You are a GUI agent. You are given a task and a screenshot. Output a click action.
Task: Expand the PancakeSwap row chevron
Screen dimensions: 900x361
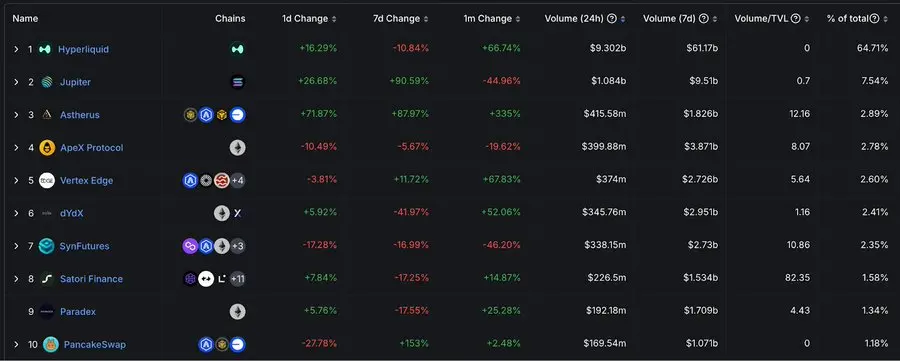click(x=17, y=344)
